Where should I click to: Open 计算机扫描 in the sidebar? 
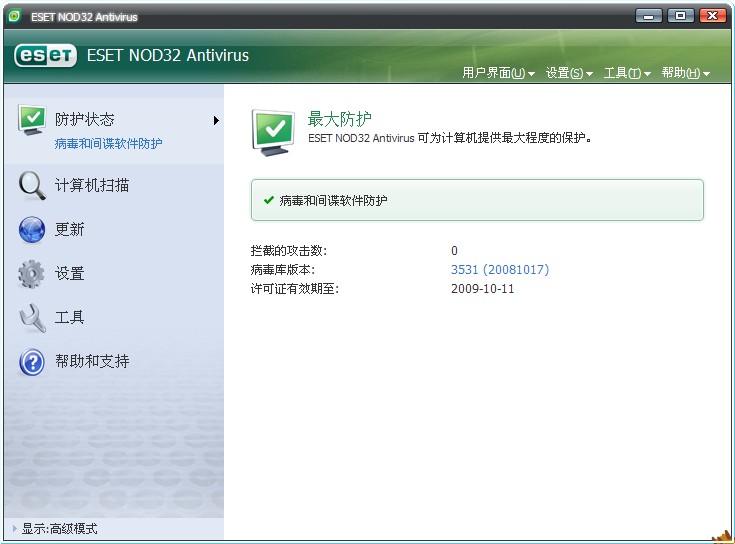(92, 186)
